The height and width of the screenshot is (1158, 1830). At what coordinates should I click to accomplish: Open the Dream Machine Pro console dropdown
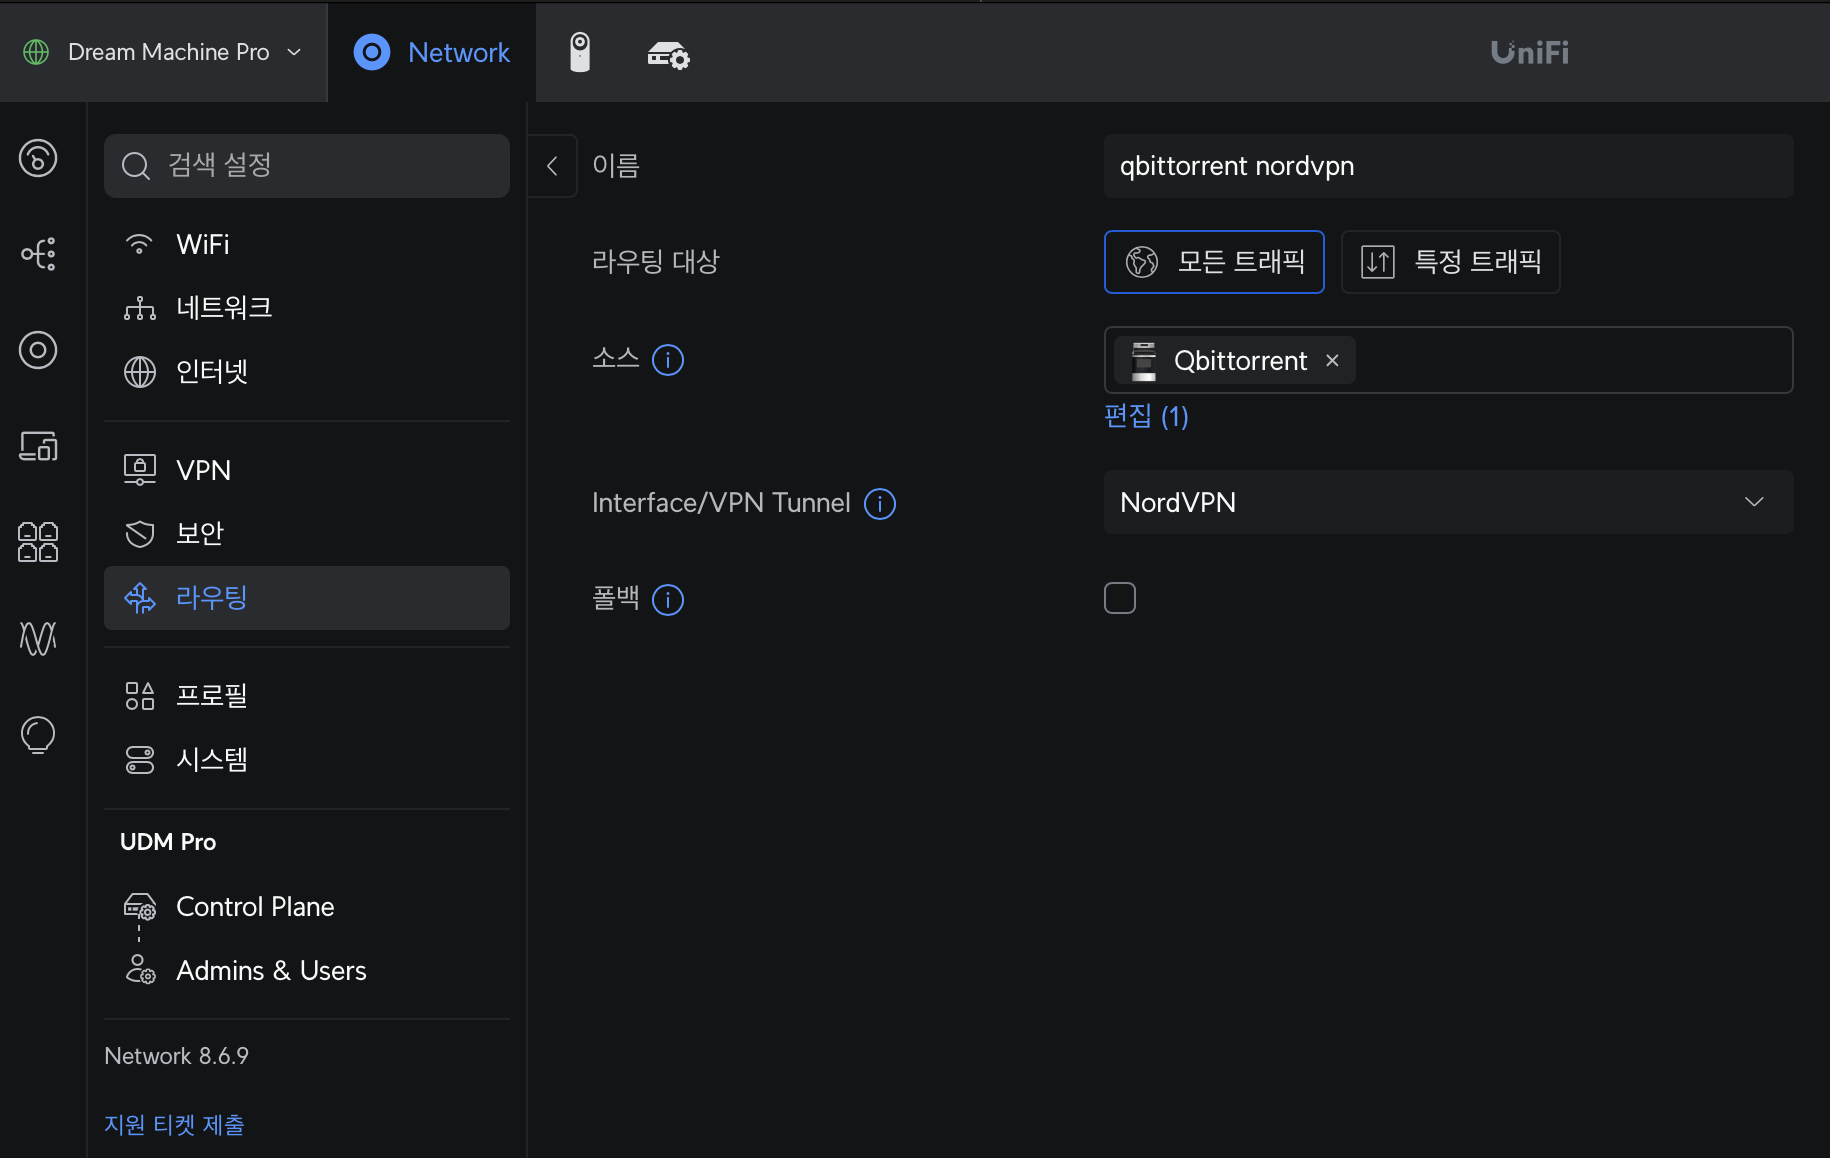click(164, 52)
